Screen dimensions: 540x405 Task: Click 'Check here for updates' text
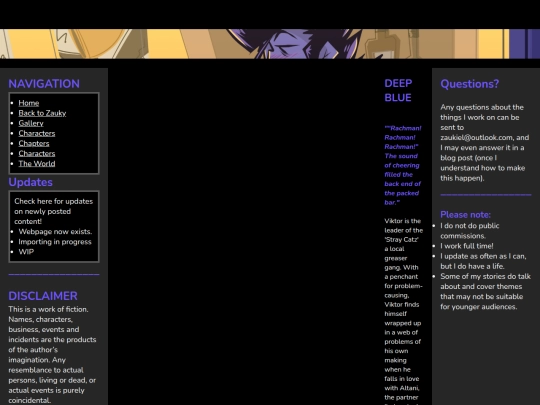53,201
